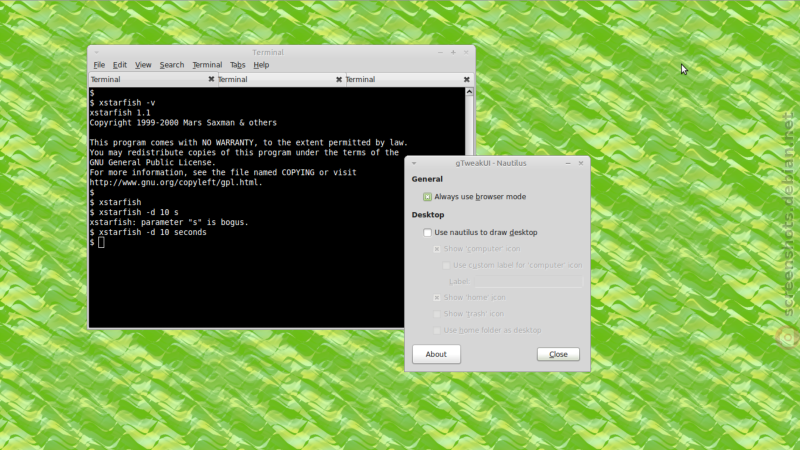Open gTweakUI window menu arrow
Image resolution: width=800 pixels, height=450 pixels.
point(414,163)
